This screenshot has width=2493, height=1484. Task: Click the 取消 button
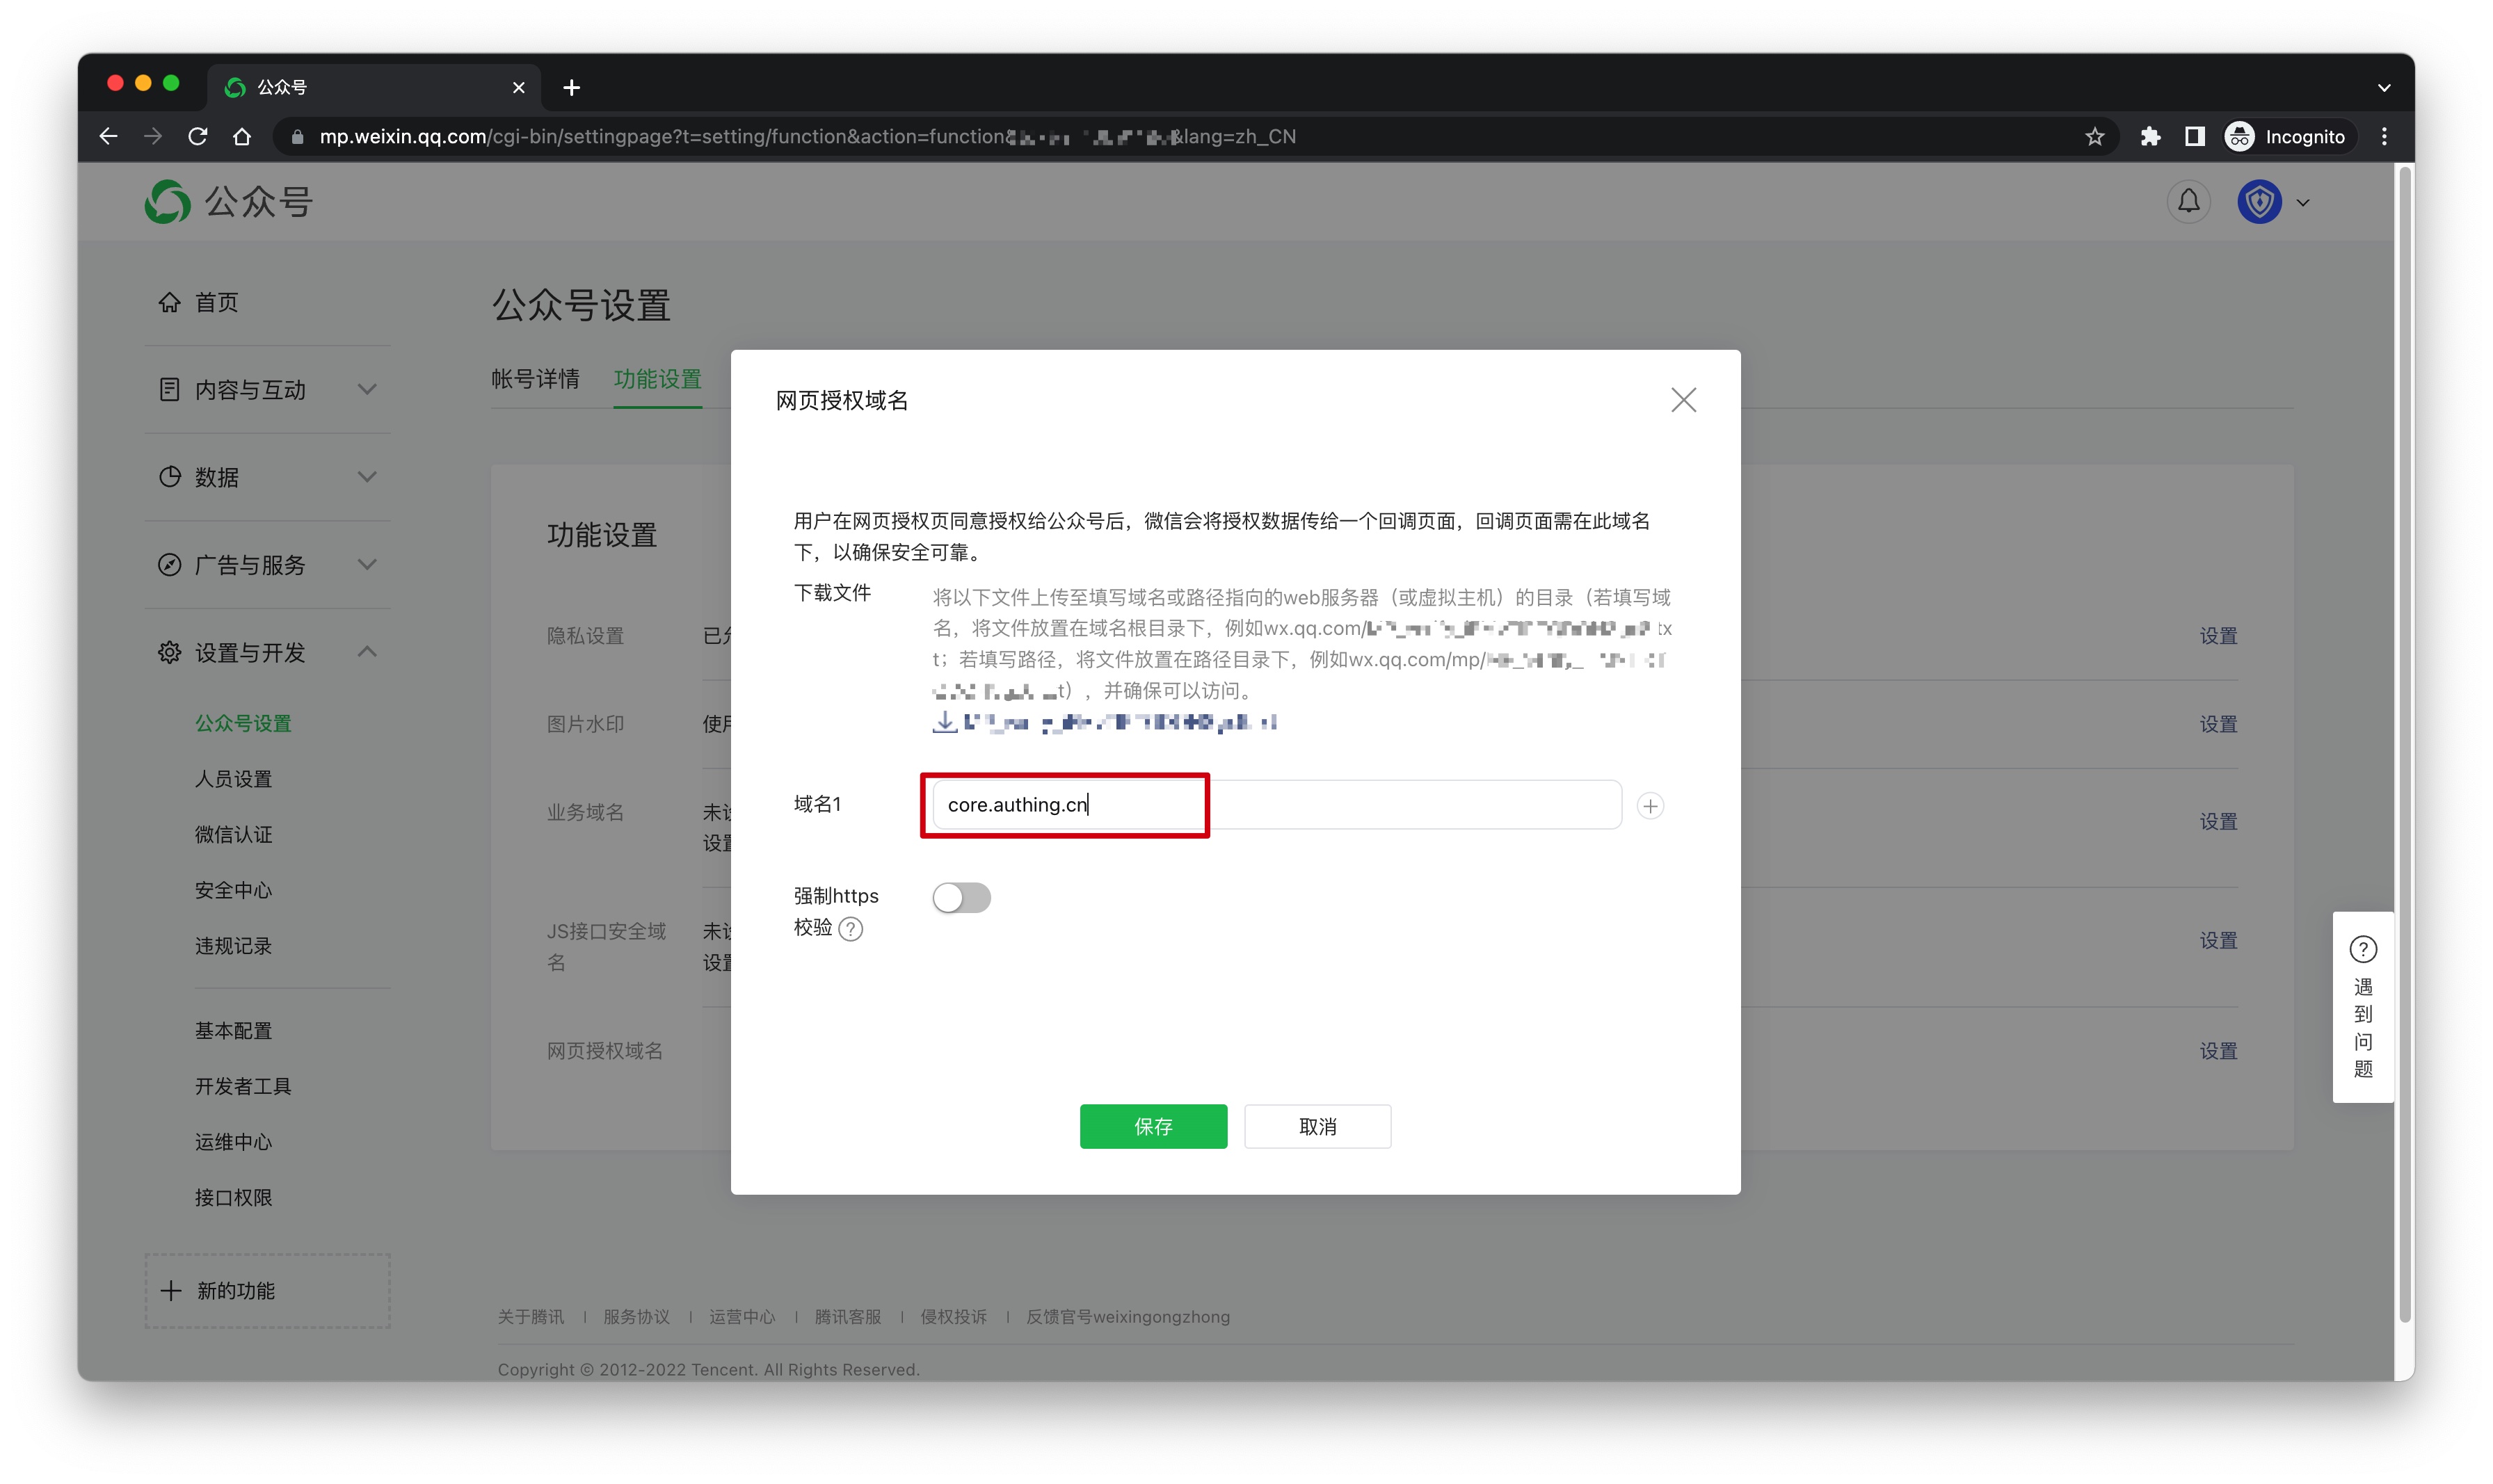1317,1126
